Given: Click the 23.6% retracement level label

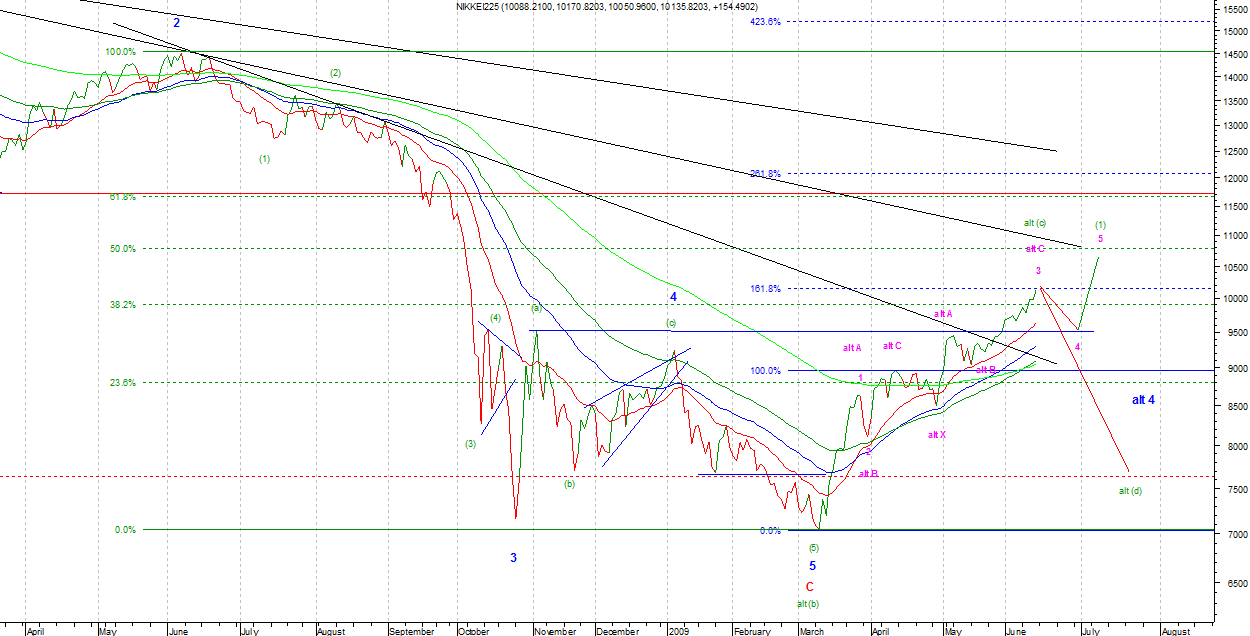Looking at the screenshot, I should (122, 382).
